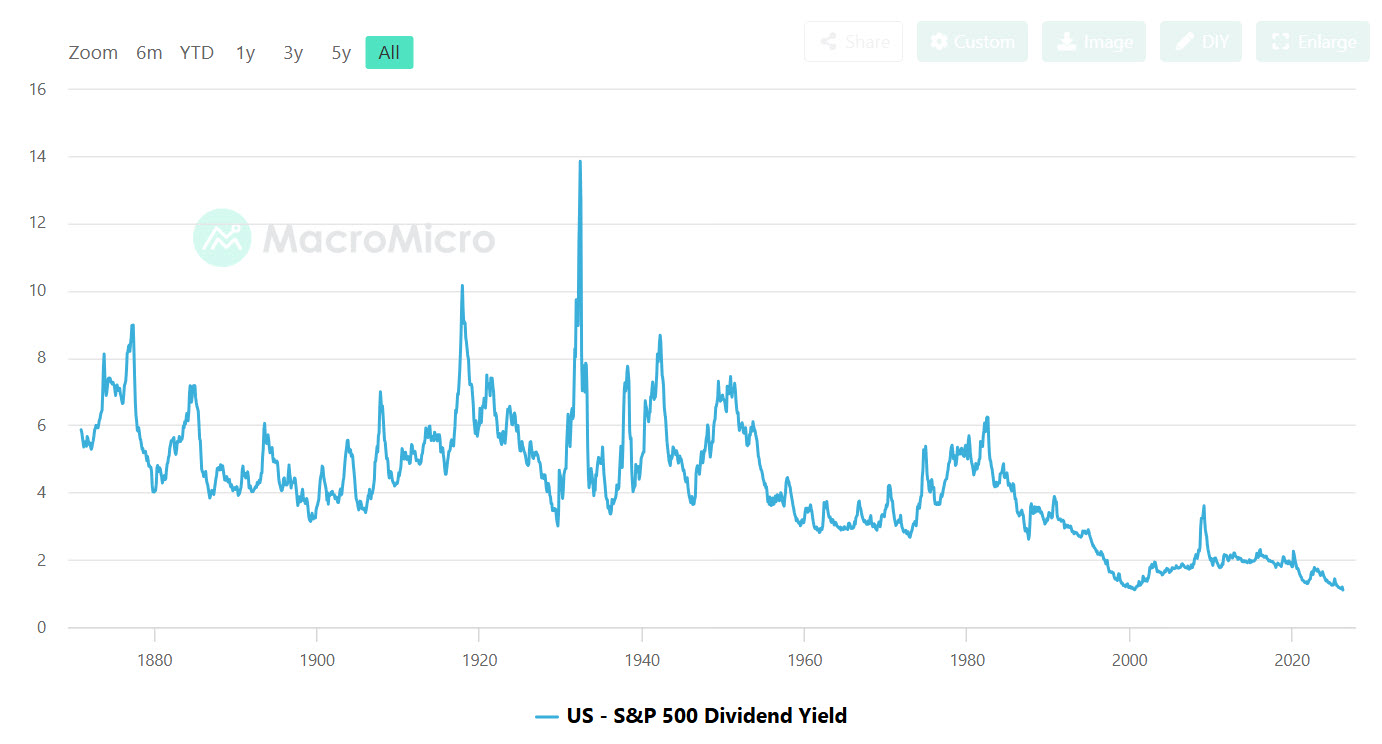Click the 1880 x-axis year label
This screenshot has height=744, width=1382.
click(x=154, y=661)
